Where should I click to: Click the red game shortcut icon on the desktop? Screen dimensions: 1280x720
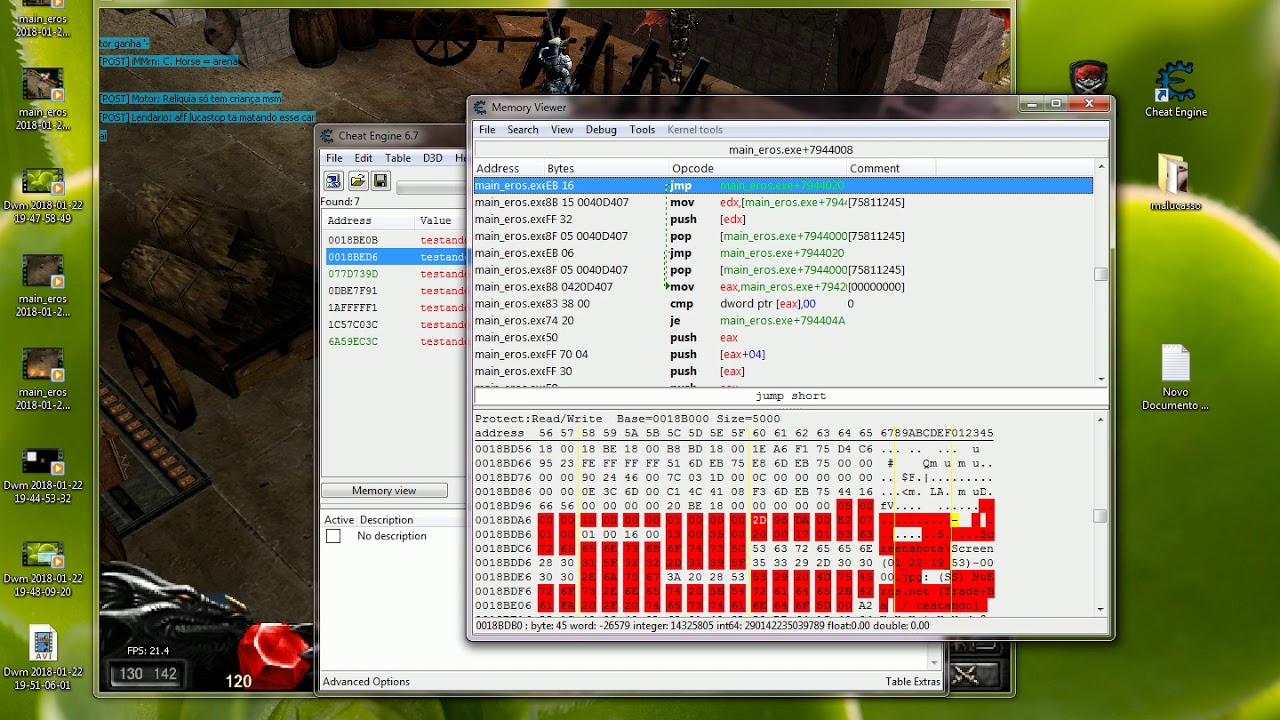tap(1088, 77)
